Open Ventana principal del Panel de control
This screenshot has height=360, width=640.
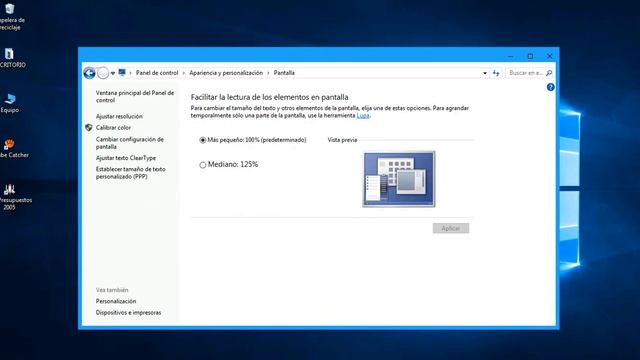point(135,96)
